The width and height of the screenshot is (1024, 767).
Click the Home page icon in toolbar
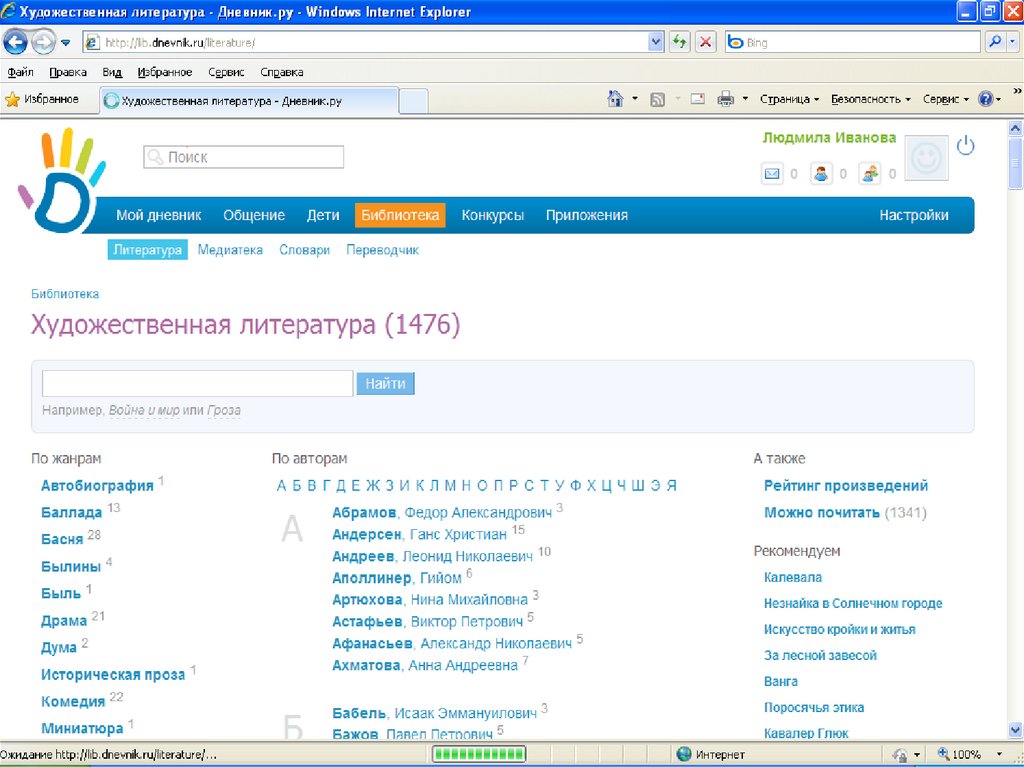click(x=616, y=99)
